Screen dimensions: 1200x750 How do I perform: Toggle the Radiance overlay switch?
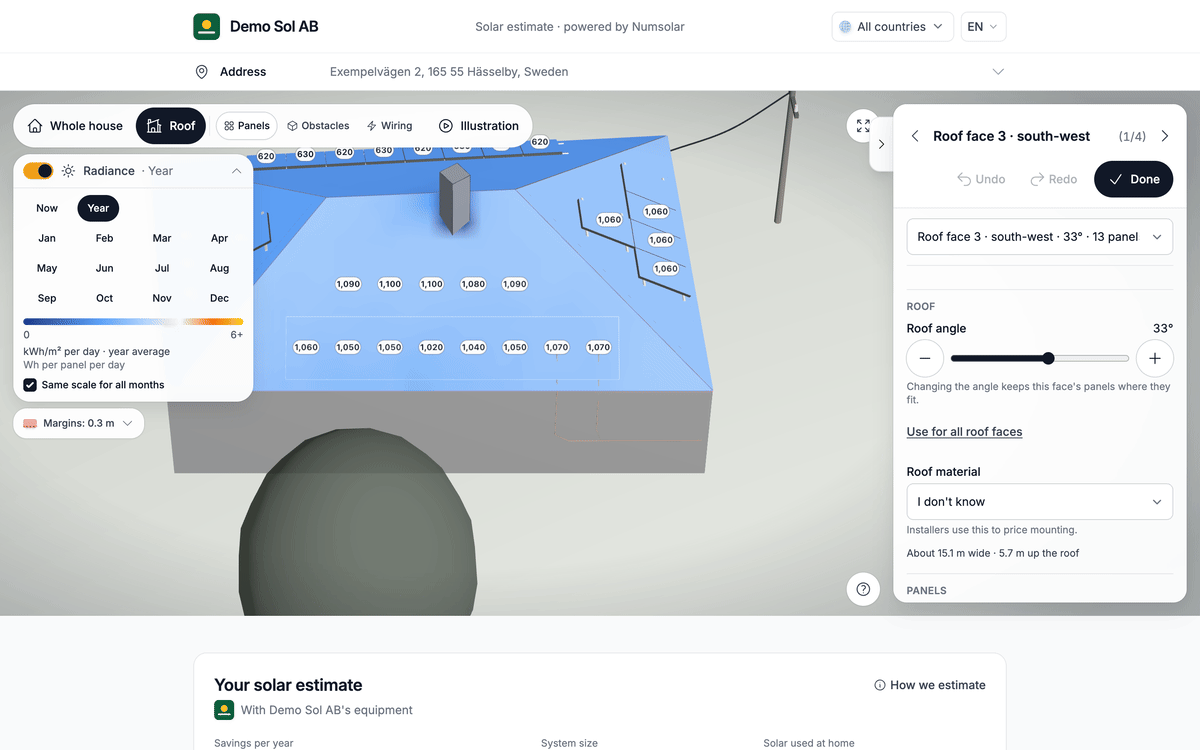coord(38,171)
